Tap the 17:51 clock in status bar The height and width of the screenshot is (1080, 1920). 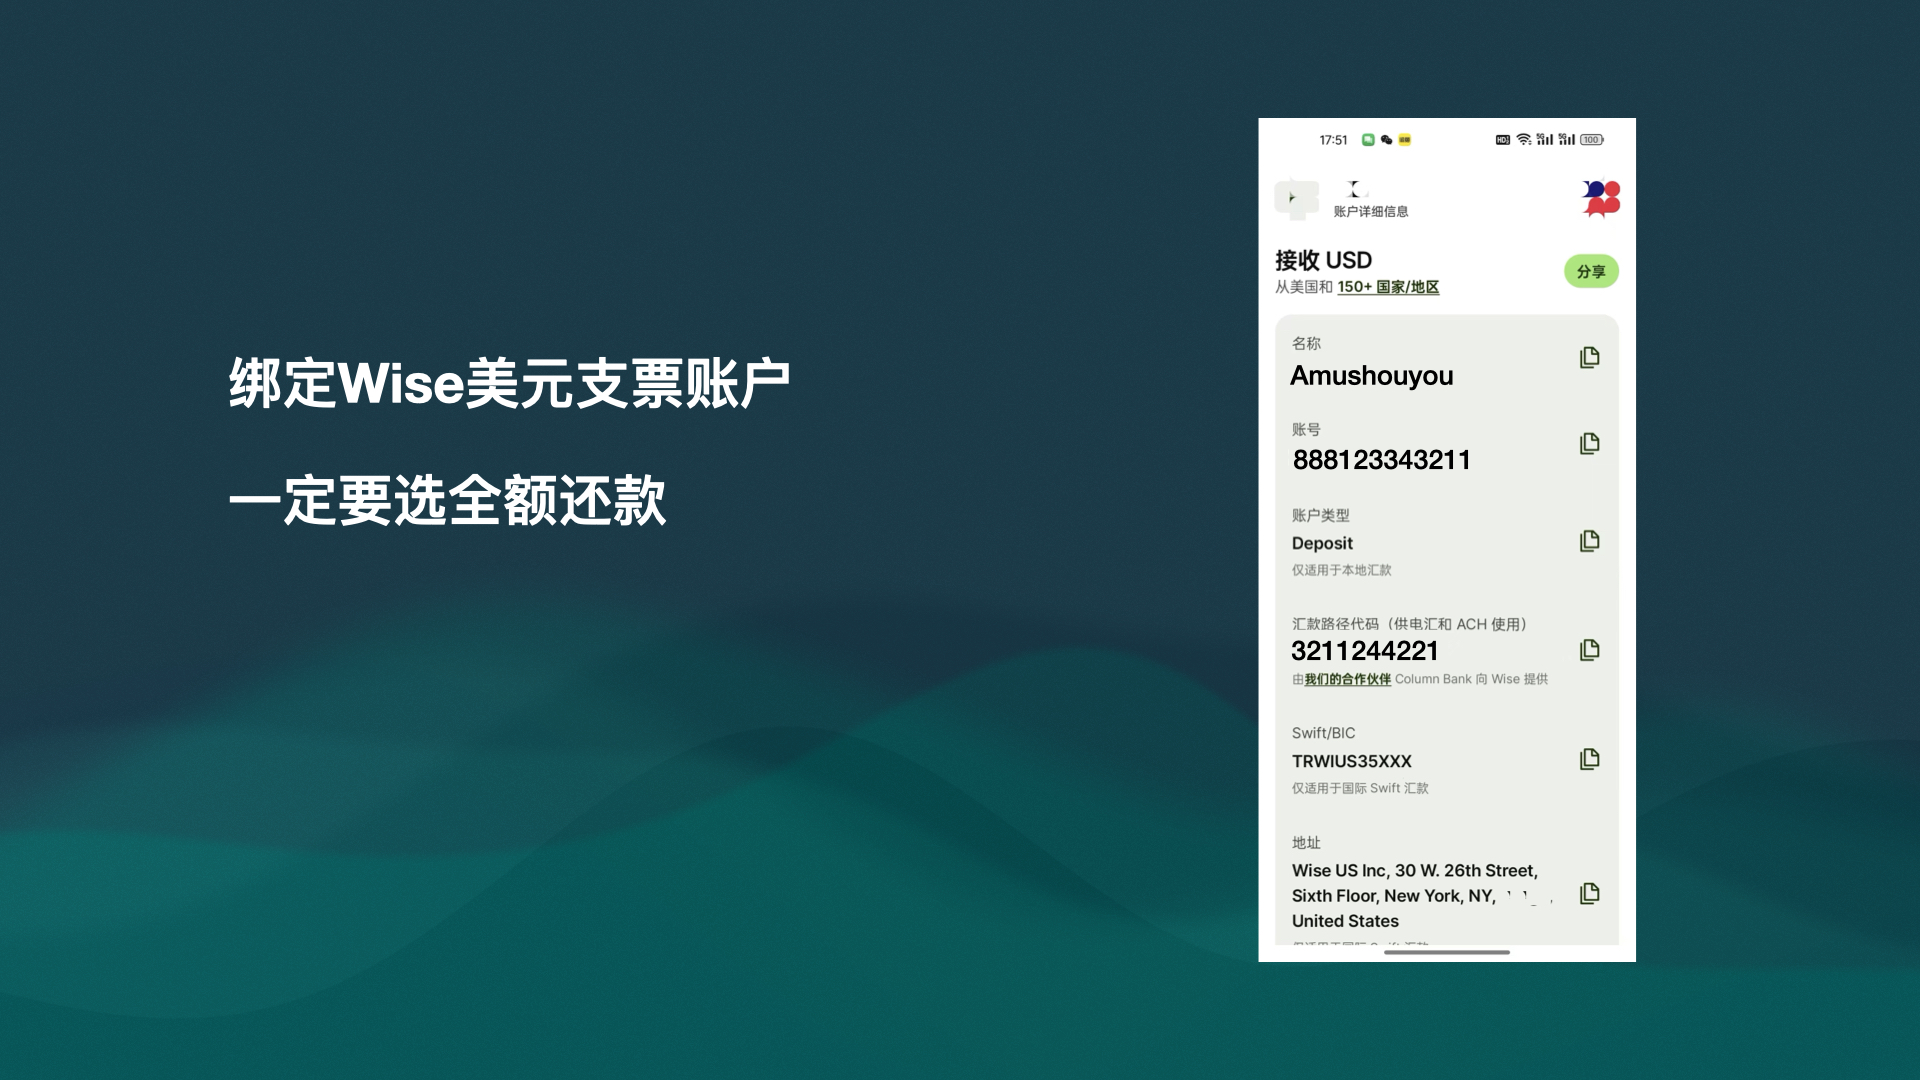[x=1333, y=140]
